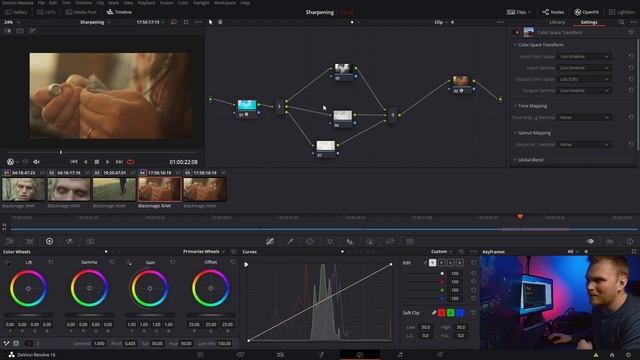Play the clip forward
This screenshot has height=360, width=640.
(x=108, y=162)
